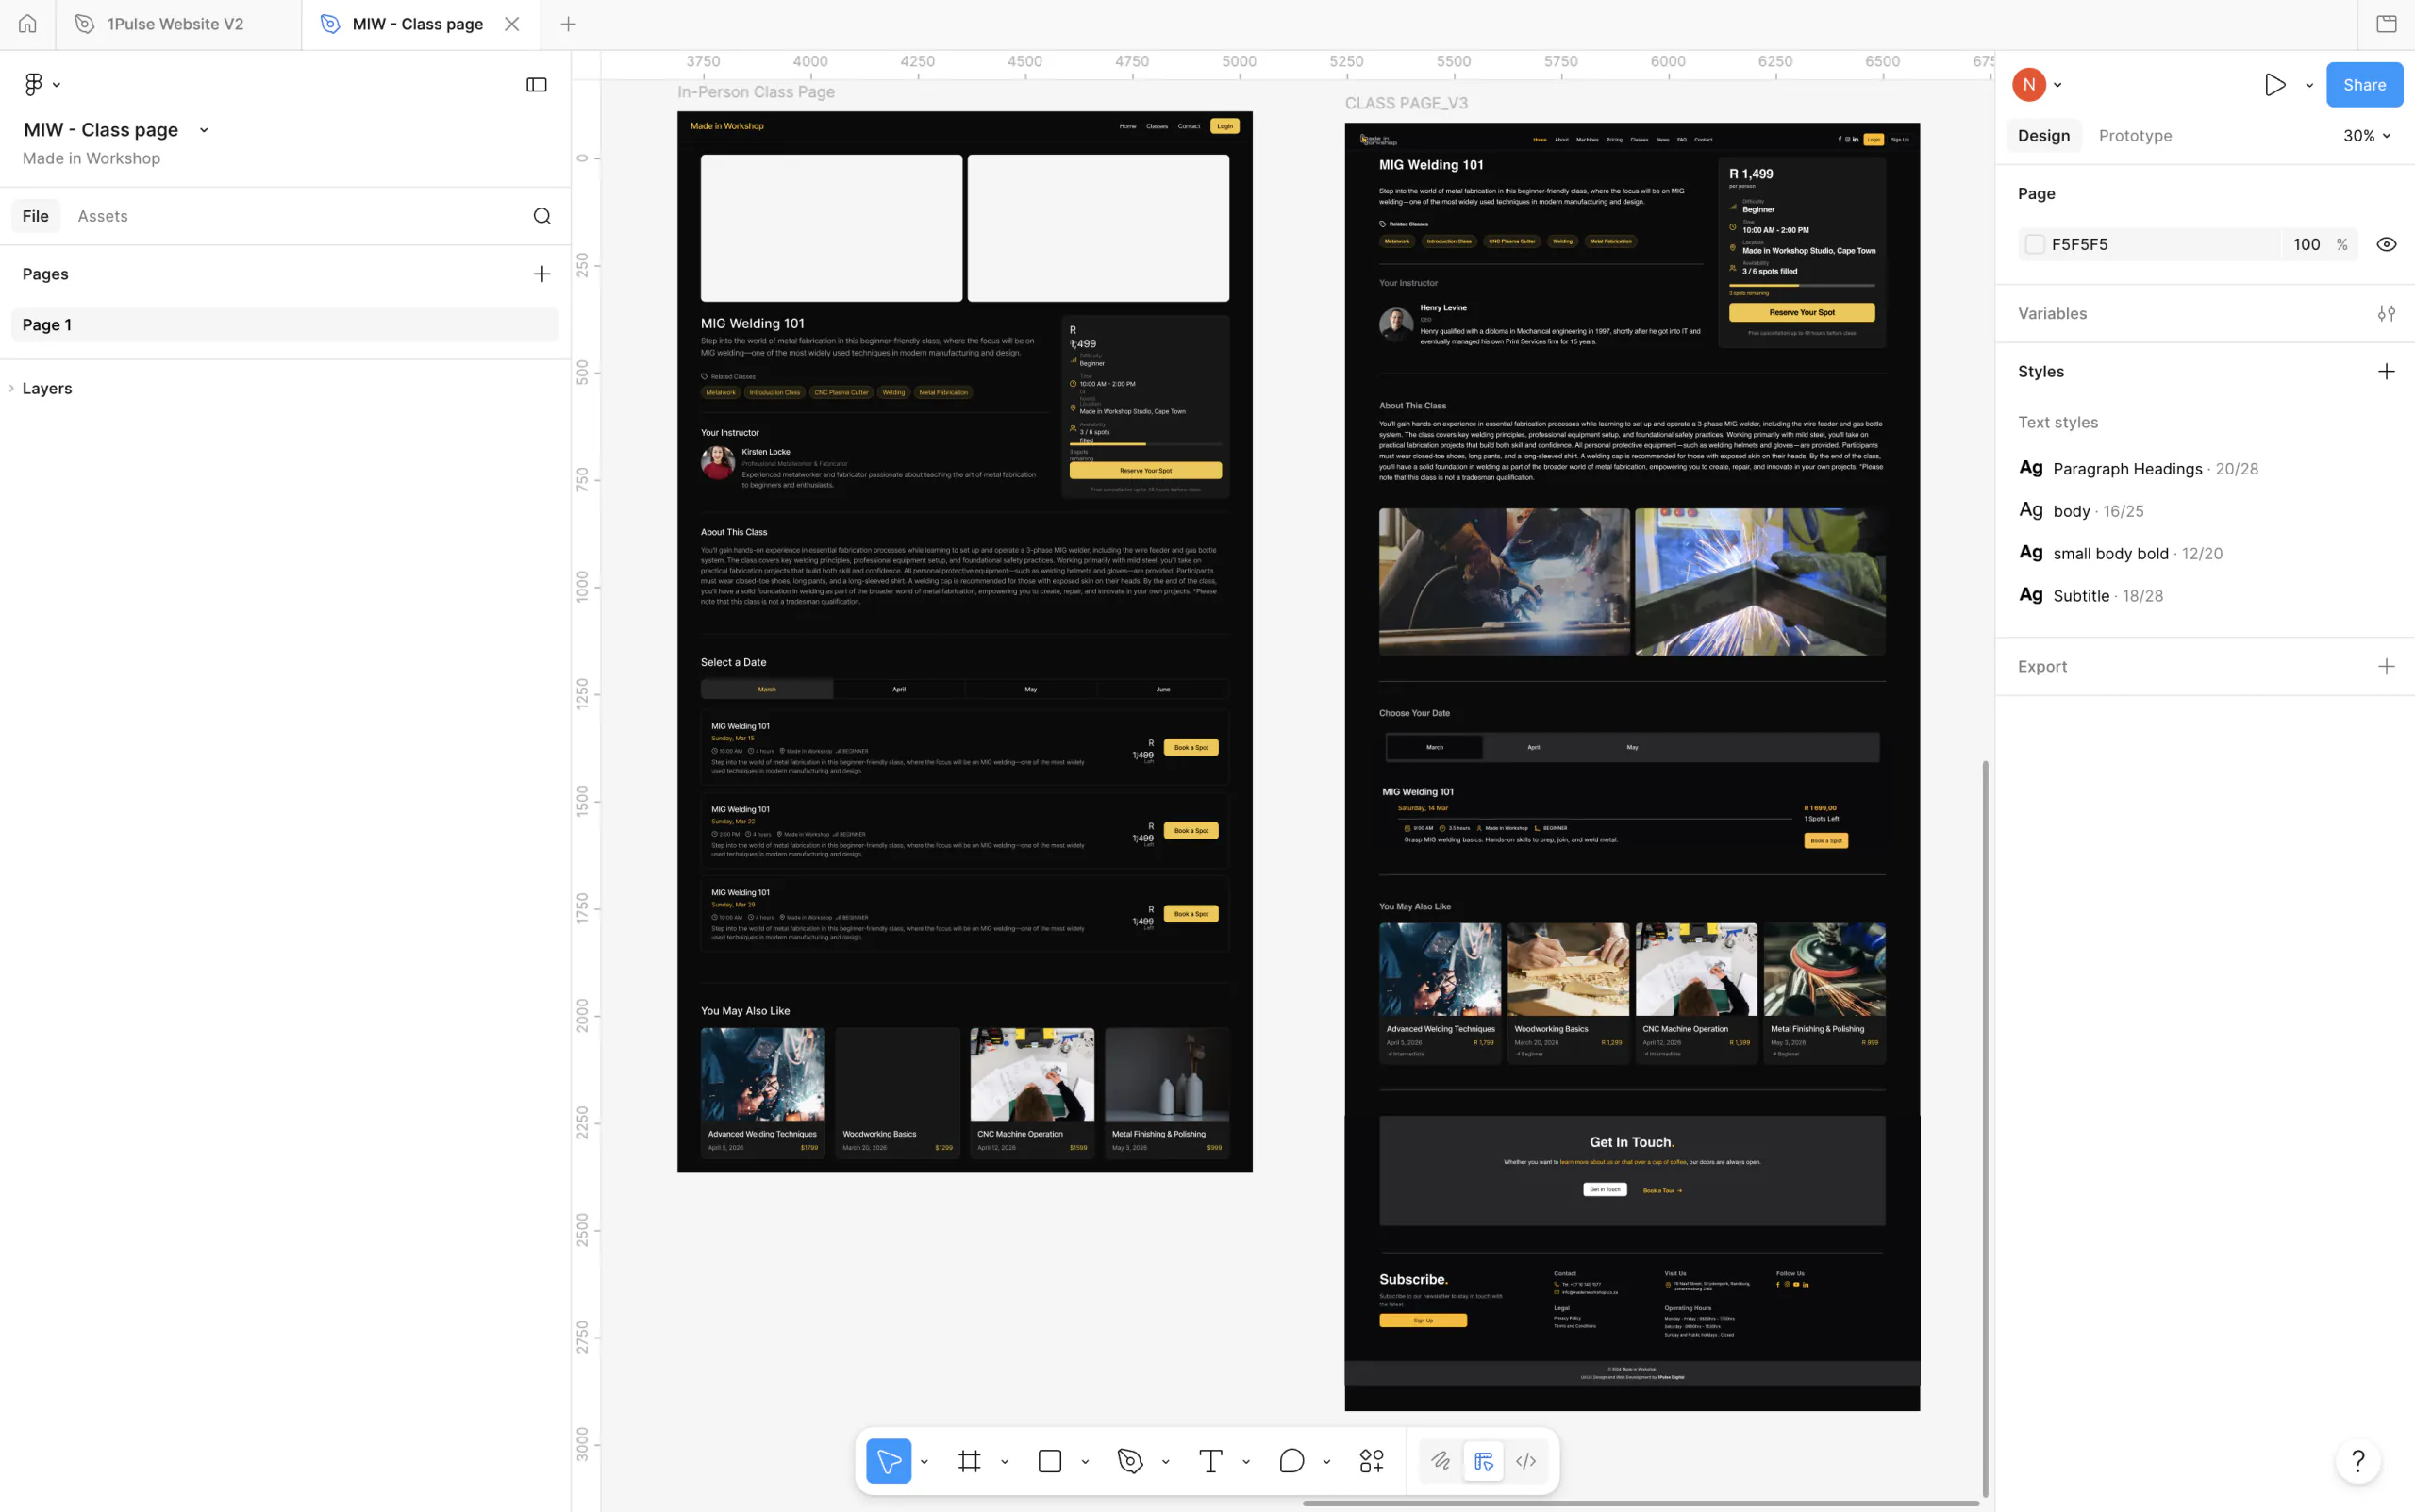
Task: Open the user avatar dropdown arrow
Action: click(2058, 85)
